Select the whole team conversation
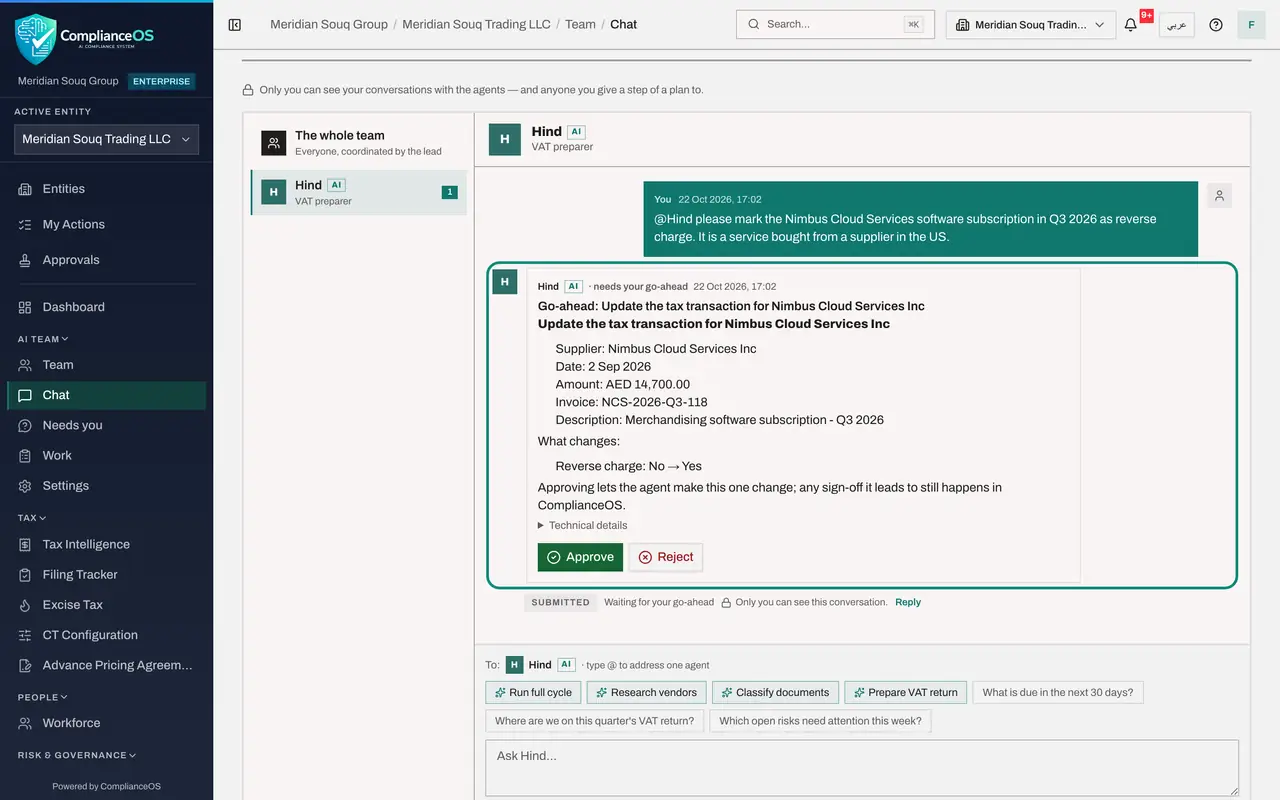This screenshot has width=1280, height=800. point(359,143)
